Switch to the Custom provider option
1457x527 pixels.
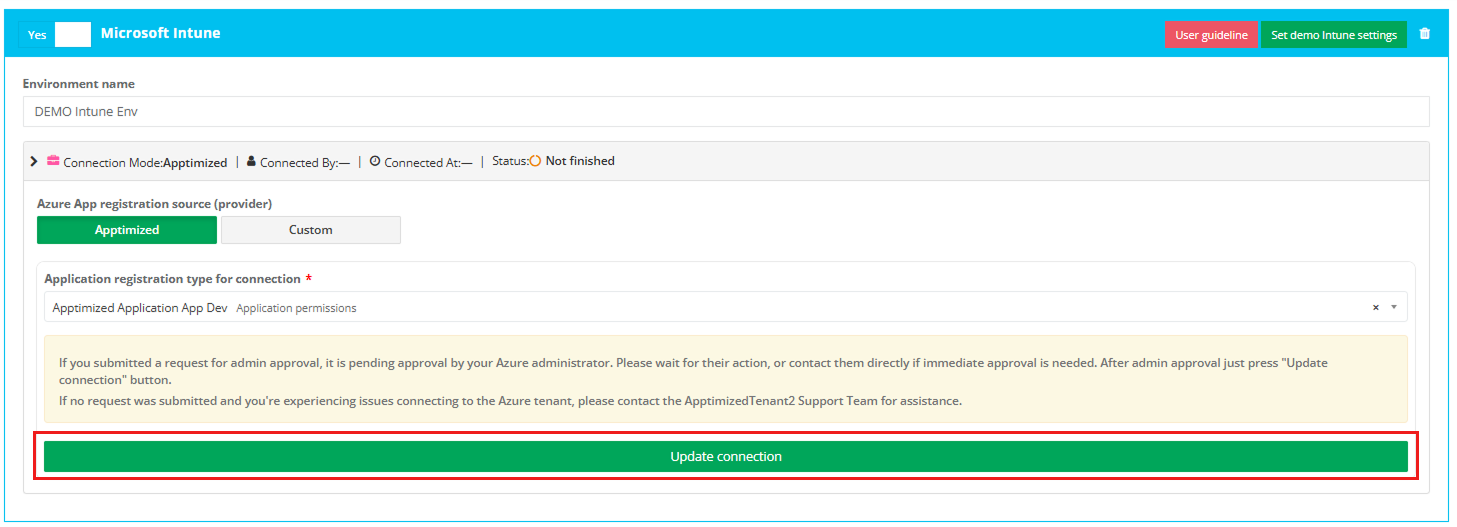click(x=310, y=230)
